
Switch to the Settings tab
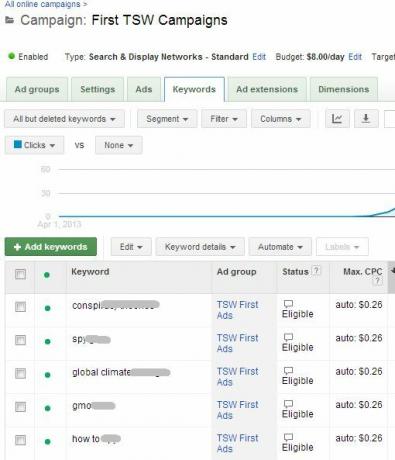[x=98, y=89]
